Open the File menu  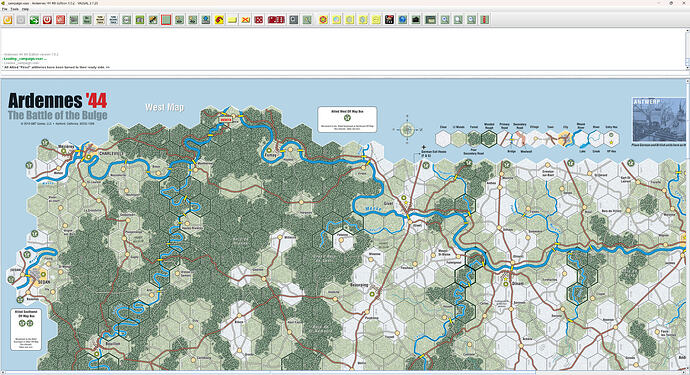[x=5, y=9]
